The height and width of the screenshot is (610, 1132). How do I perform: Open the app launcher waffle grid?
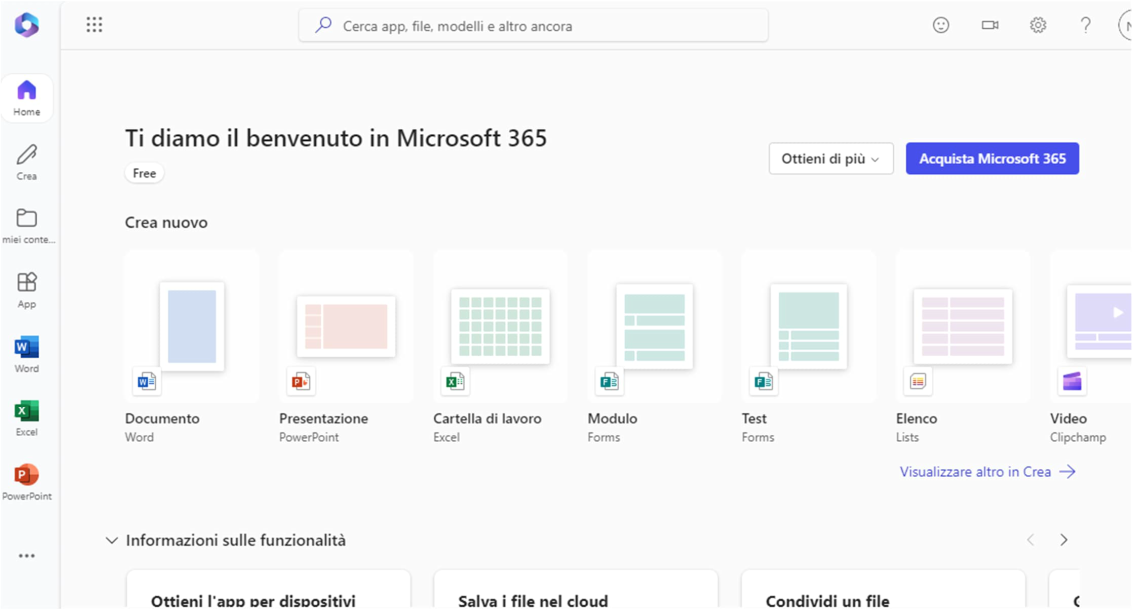click(95, 25)
